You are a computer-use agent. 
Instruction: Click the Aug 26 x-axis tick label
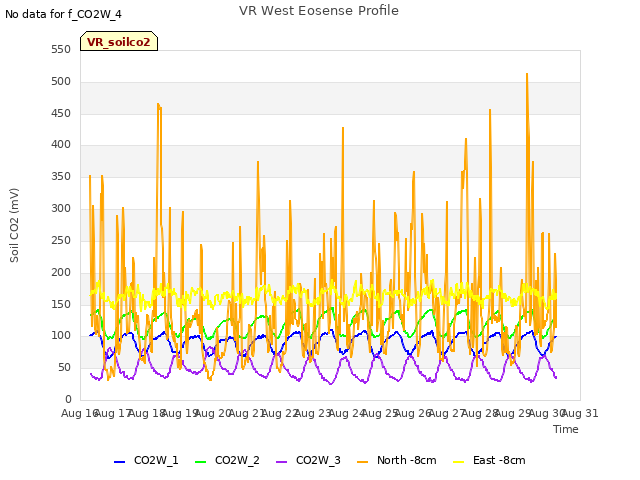click(414, 413)
